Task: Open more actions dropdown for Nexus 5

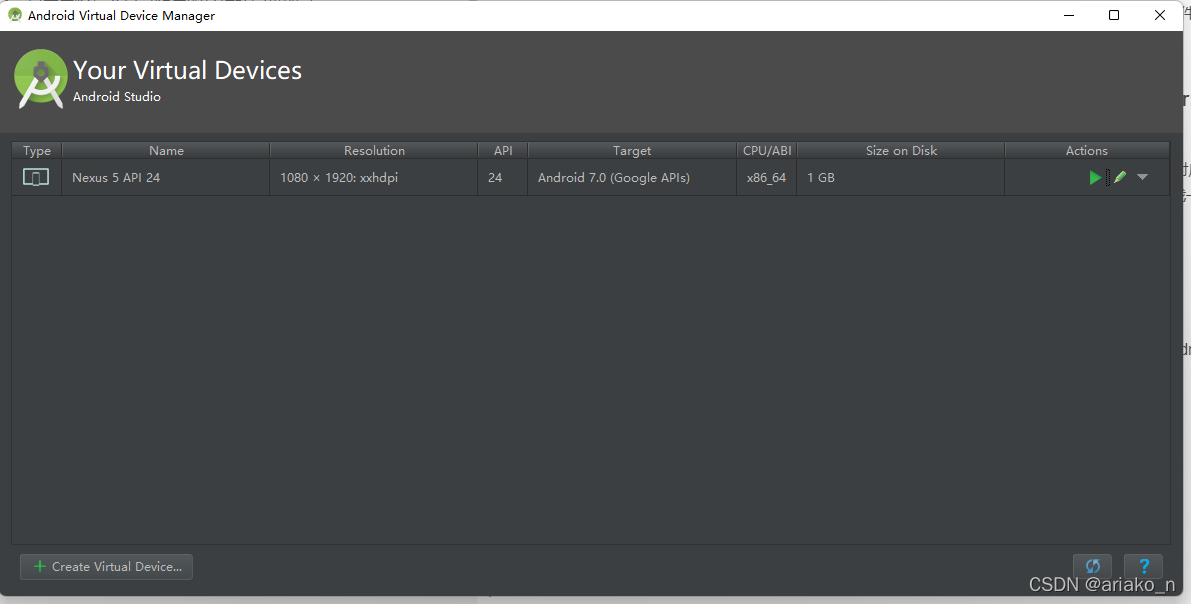Action: tap(1142, 177)
